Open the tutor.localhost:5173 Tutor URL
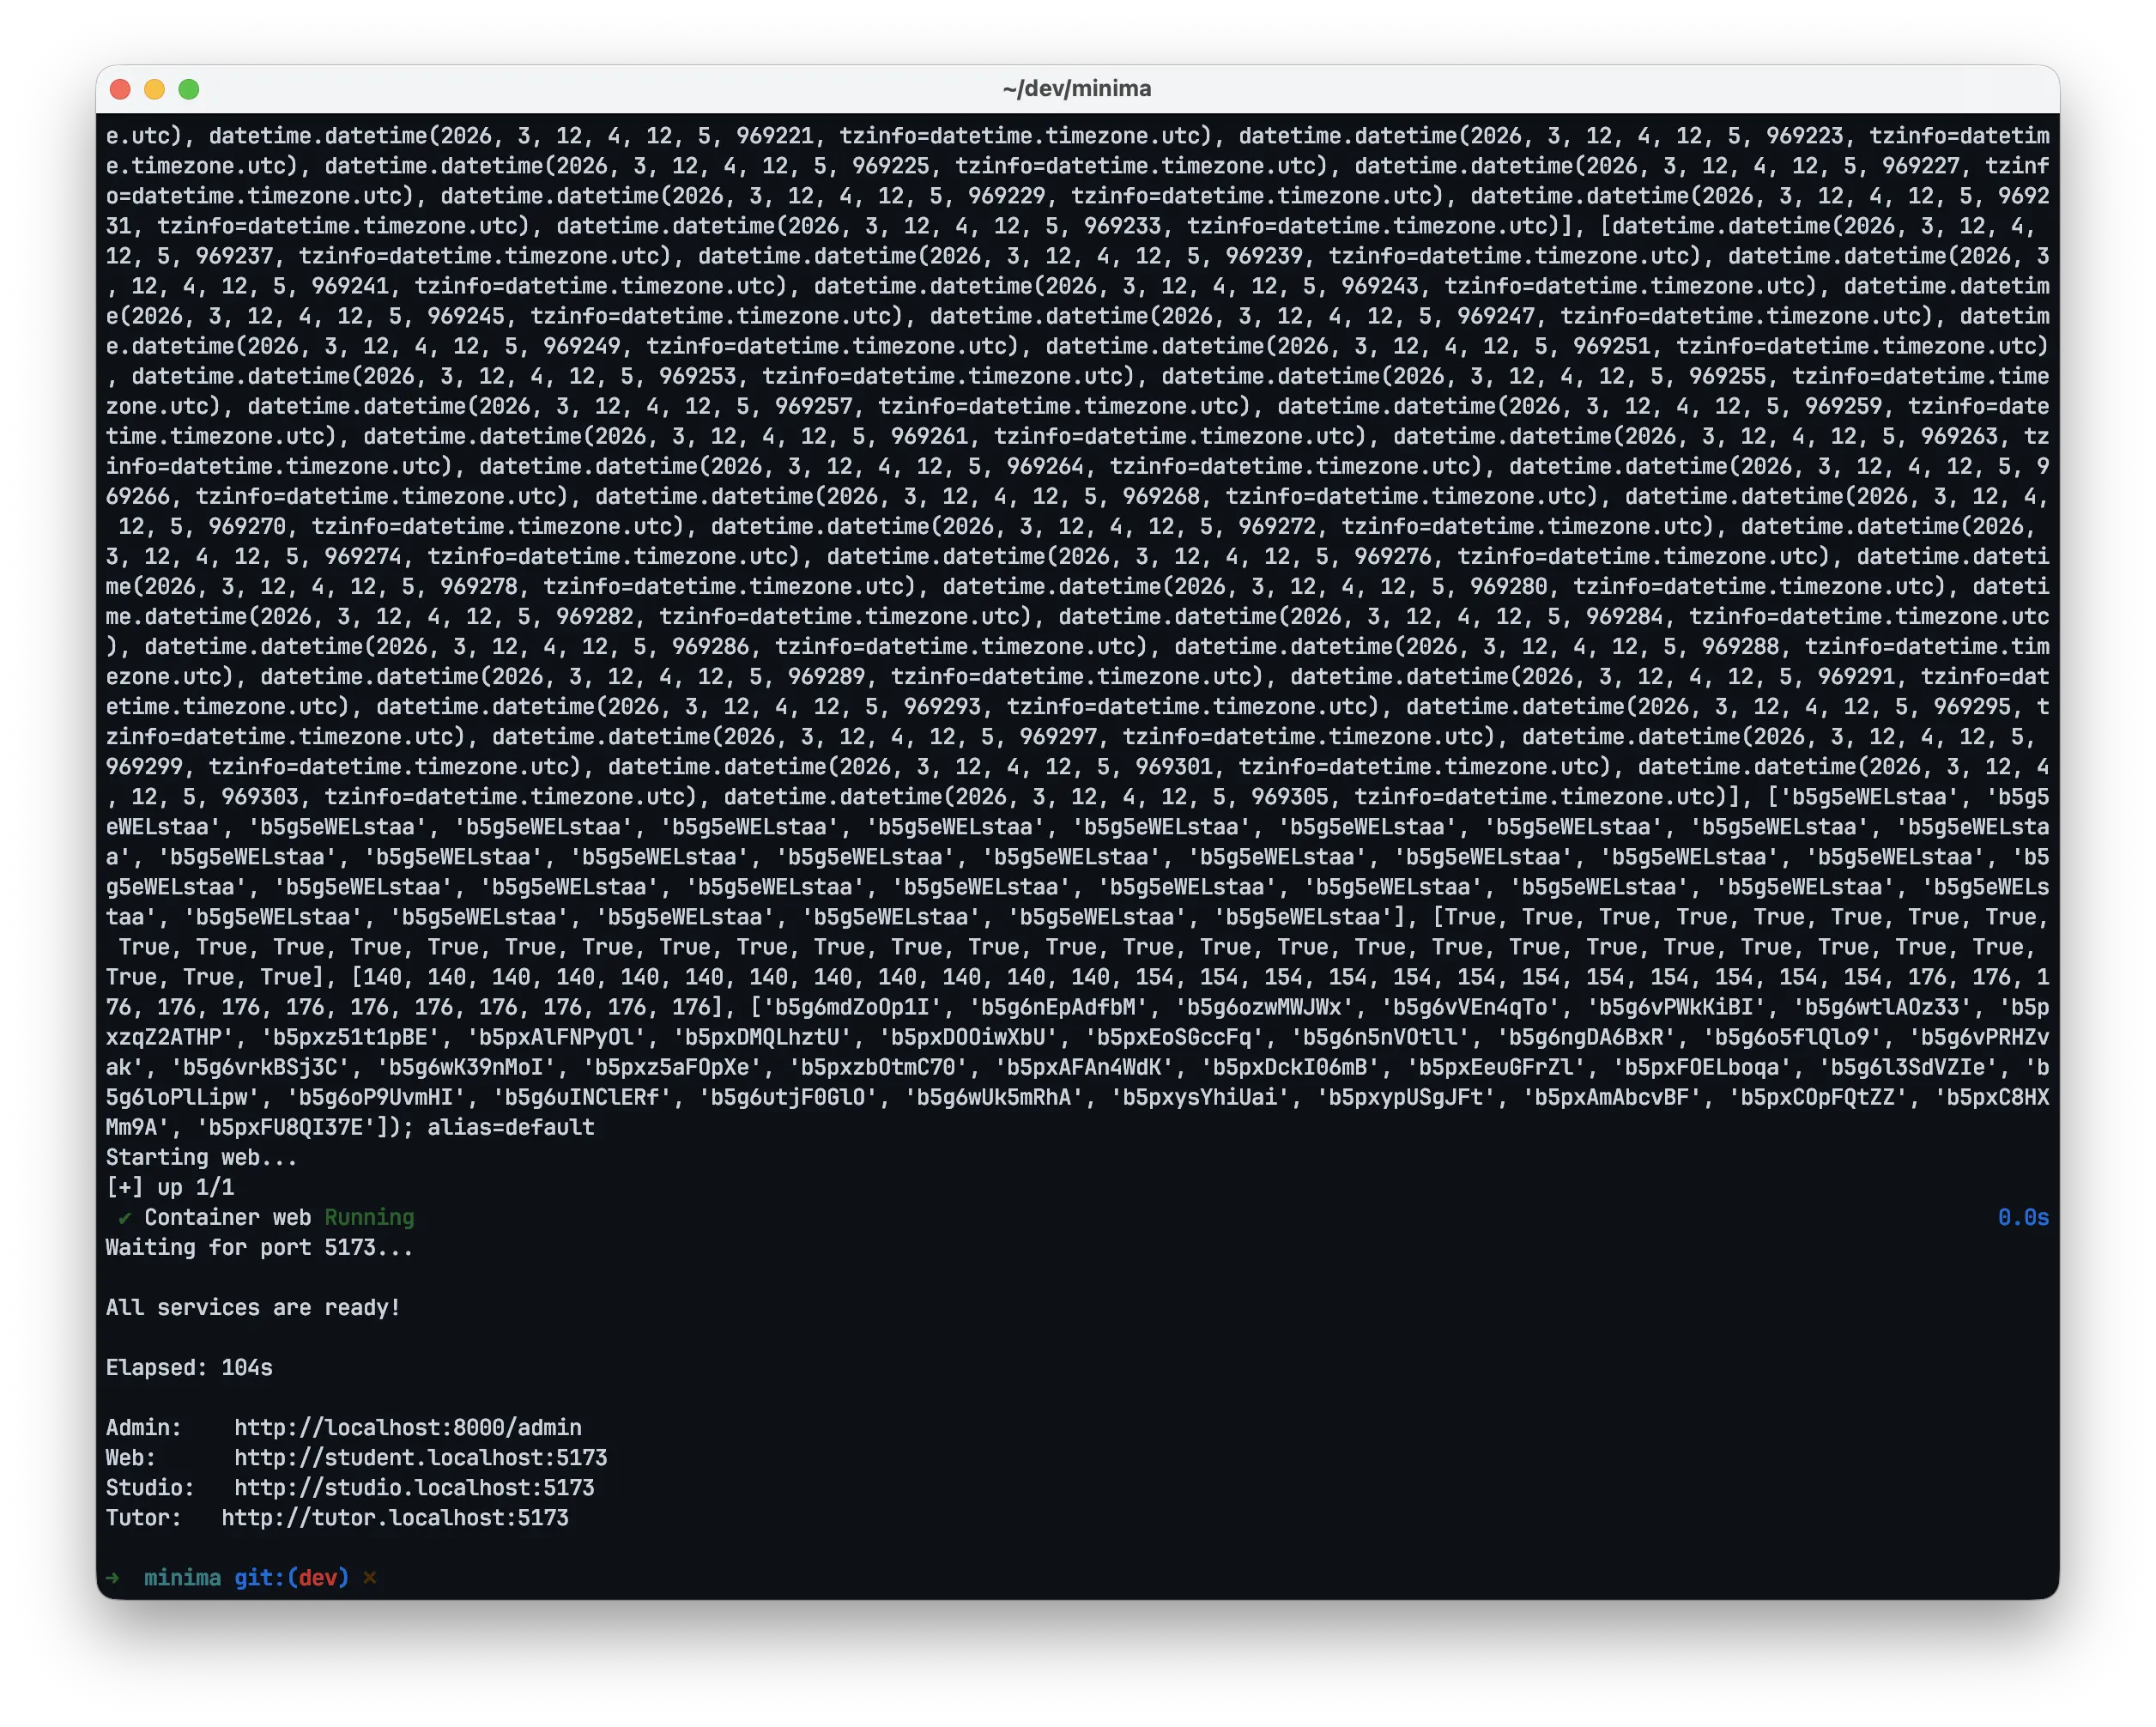 coord(395,1517)
